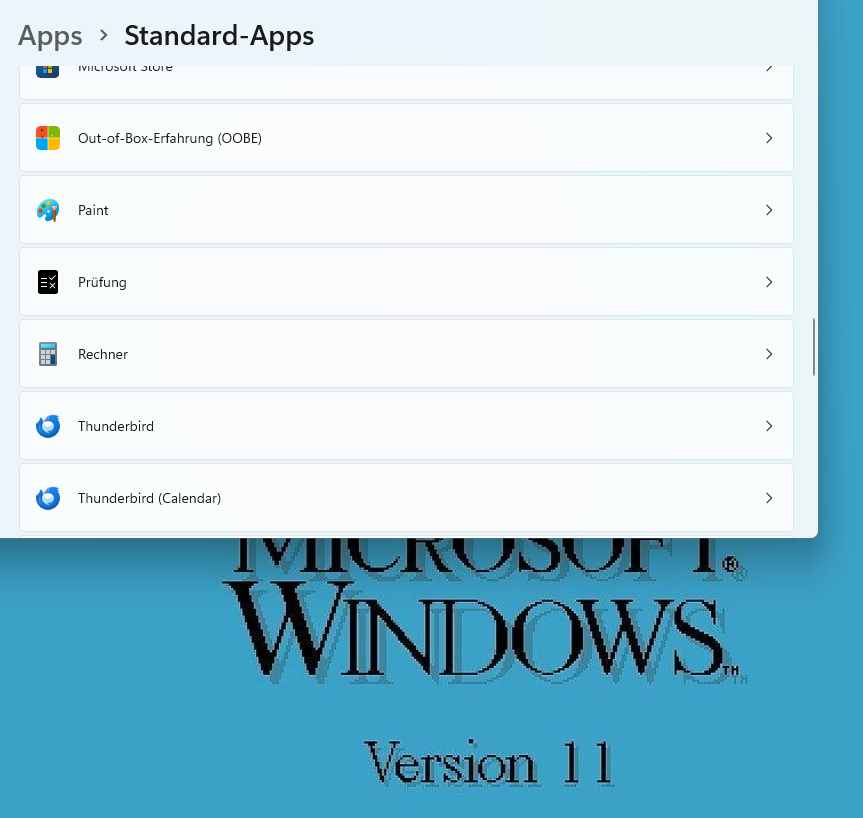Open the Out-of-Box-Erfahrung (OOBE) app icon
The height and width of the screenshot is (818, 863).
pos(48,138)
